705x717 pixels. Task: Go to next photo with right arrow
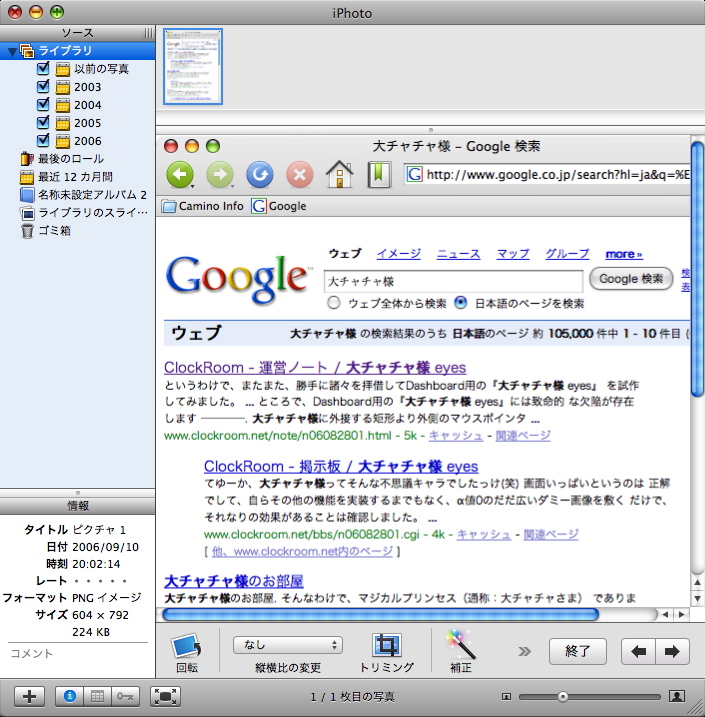click(672, 651)
